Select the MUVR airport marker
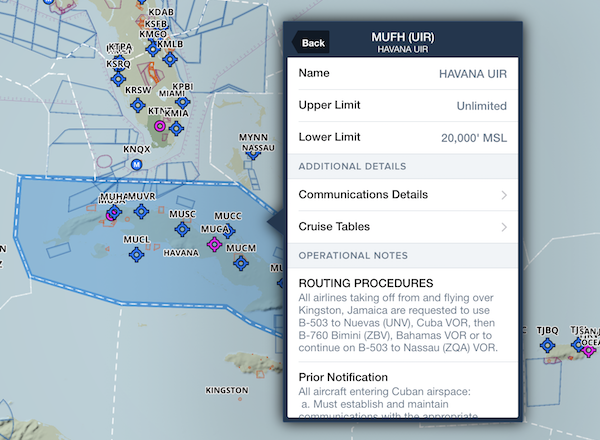This screenshot has height=440, width=600. click(143, 211)
